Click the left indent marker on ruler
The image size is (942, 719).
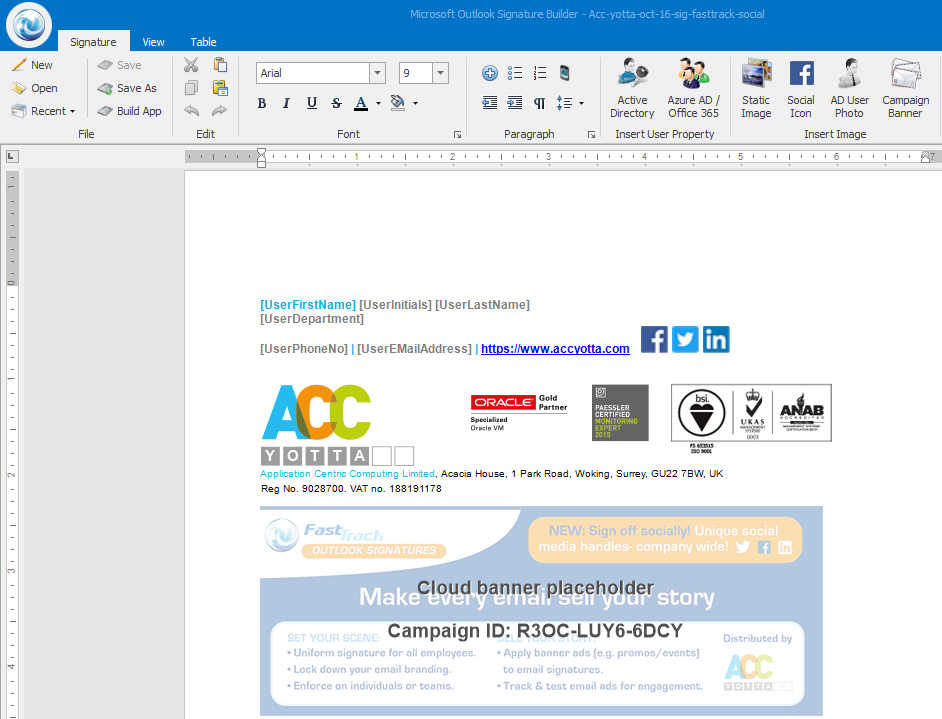261,158
